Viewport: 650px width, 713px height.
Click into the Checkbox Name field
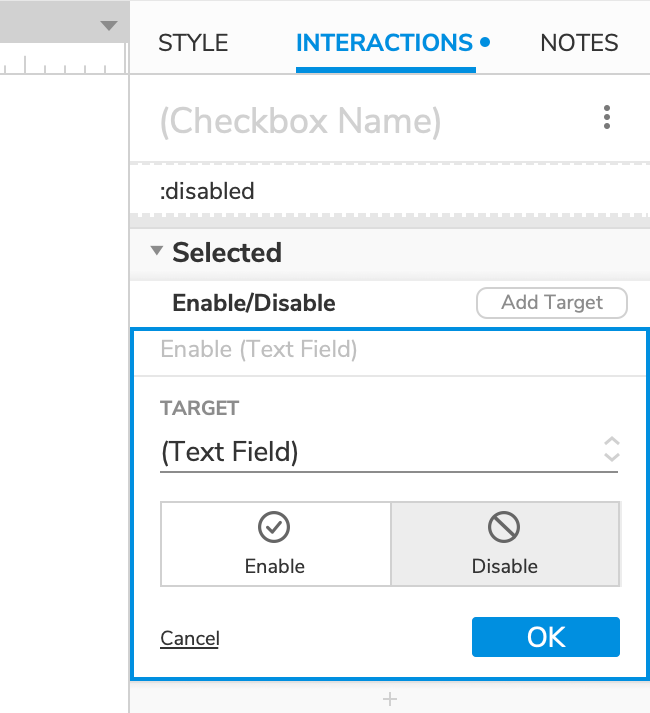(300, 121)
